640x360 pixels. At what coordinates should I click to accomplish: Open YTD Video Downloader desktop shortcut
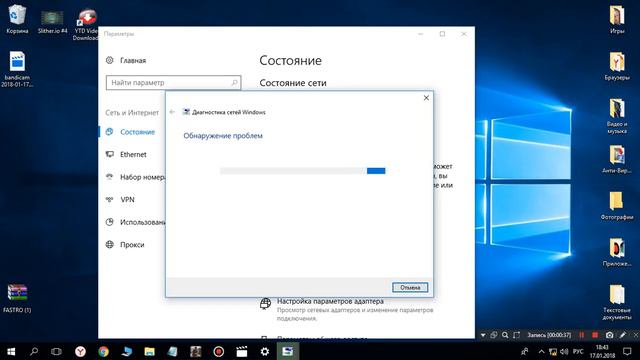coord(87,24)
